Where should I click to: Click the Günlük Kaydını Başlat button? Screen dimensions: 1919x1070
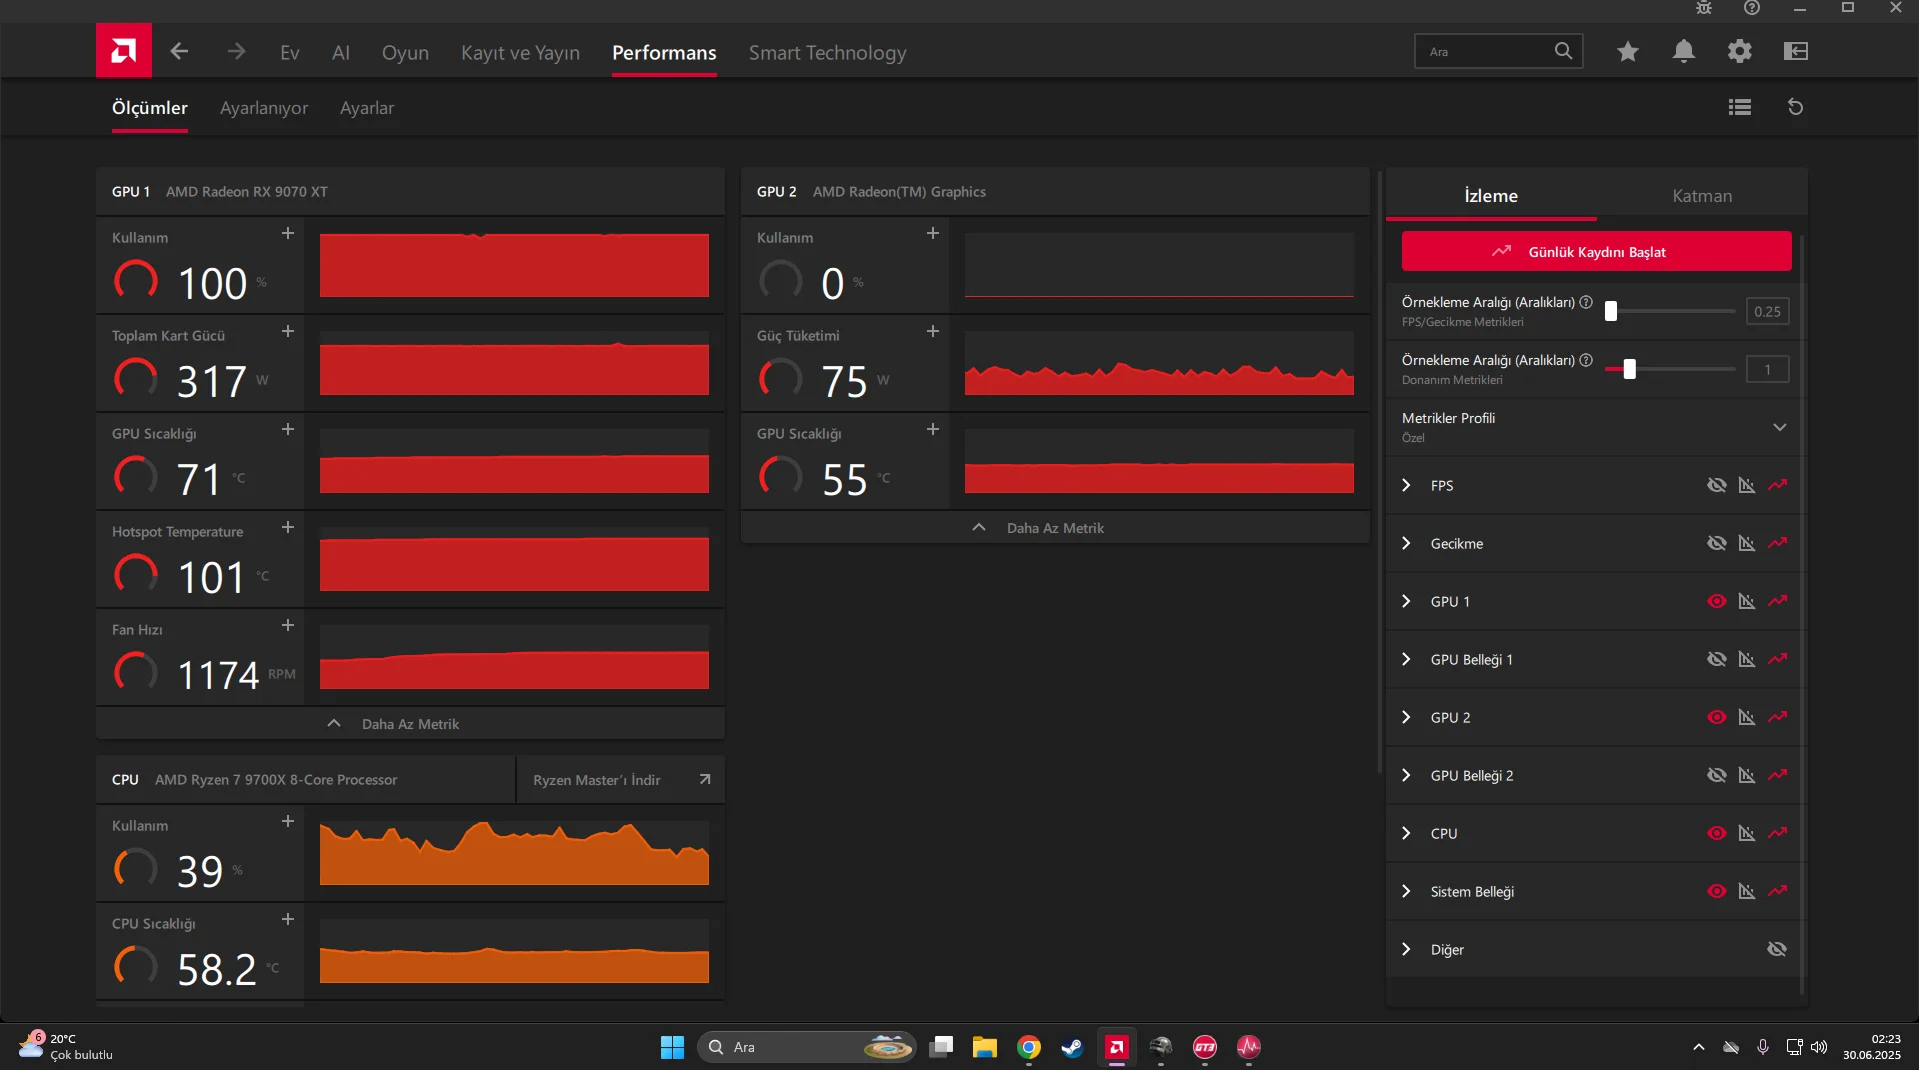(x=1595, y=252)
